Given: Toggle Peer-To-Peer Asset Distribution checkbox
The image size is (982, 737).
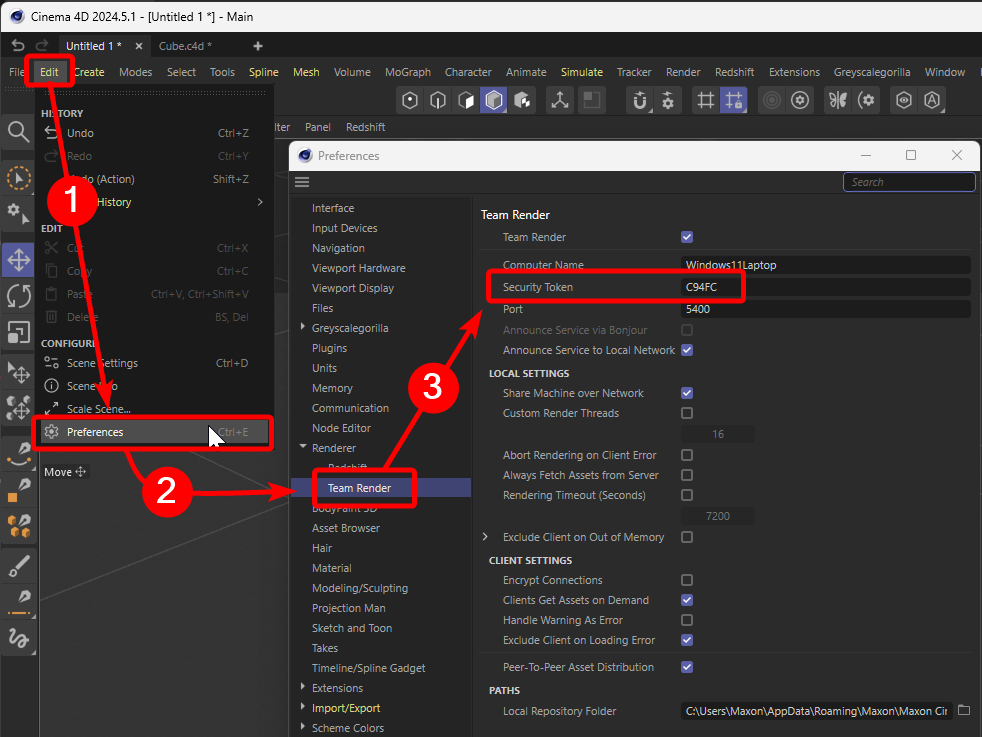Looking at the screenshot, I should 687,667.
